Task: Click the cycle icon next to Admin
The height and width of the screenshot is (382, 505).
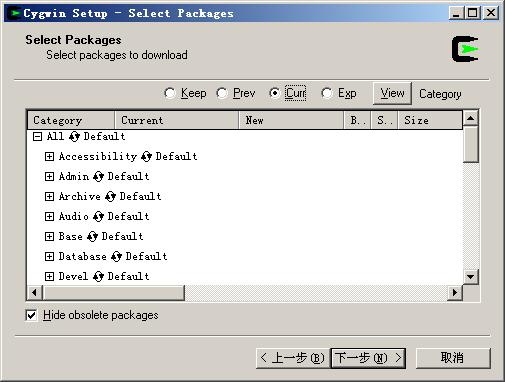Action: [98, 176]
